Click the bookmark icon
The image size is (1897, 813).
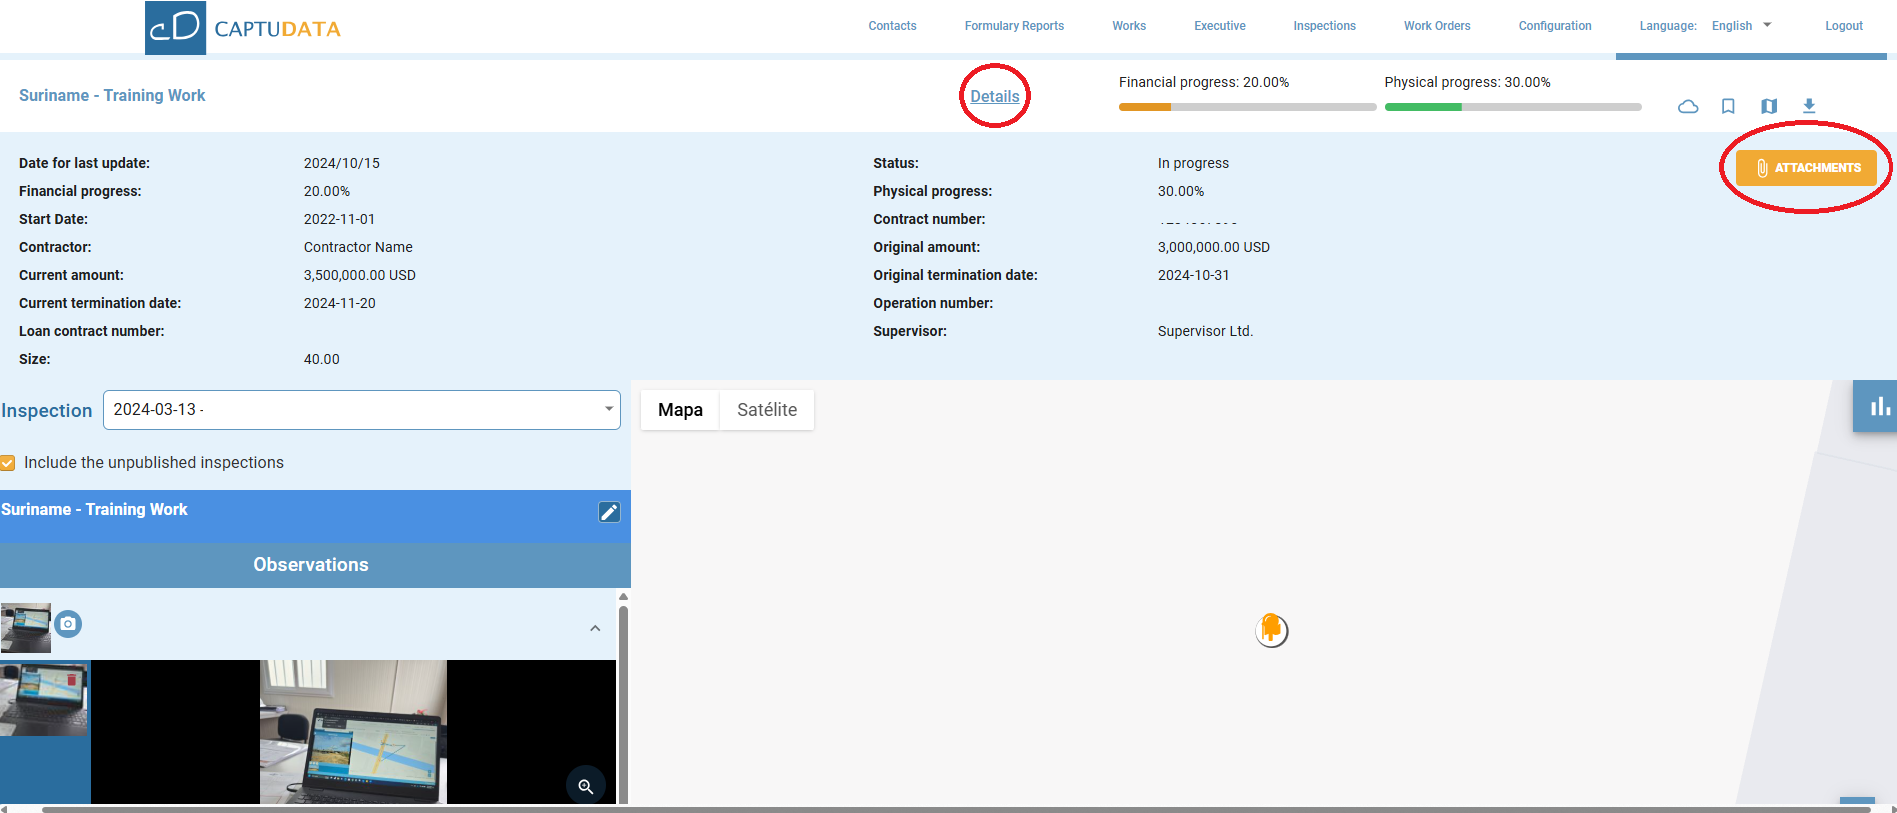[1728, 106]
